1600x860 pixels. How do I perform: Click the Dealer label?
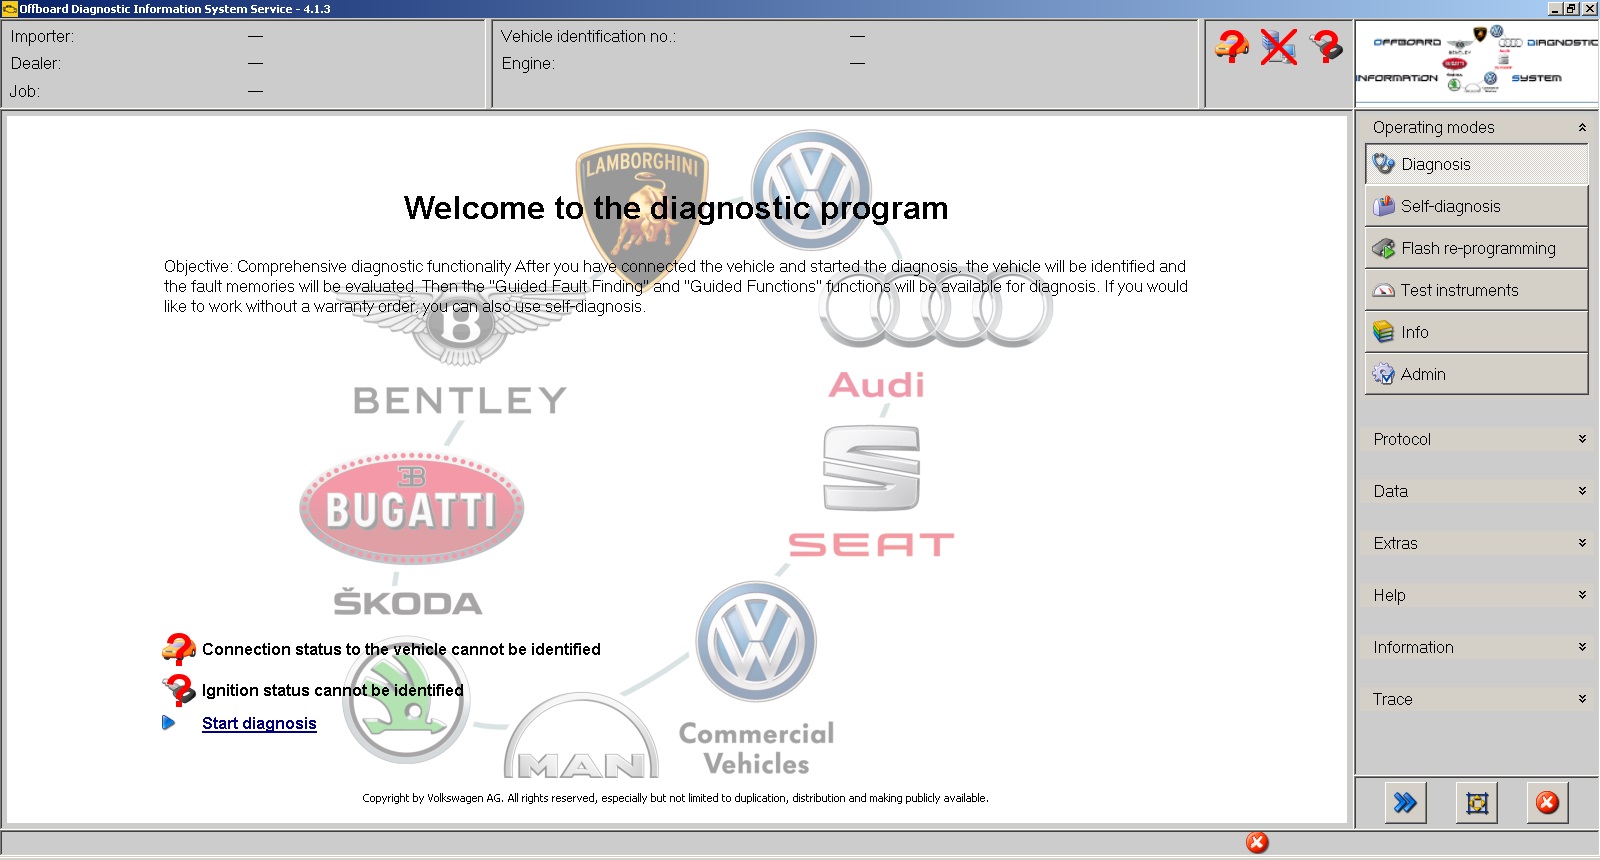[x=36, y=63]
